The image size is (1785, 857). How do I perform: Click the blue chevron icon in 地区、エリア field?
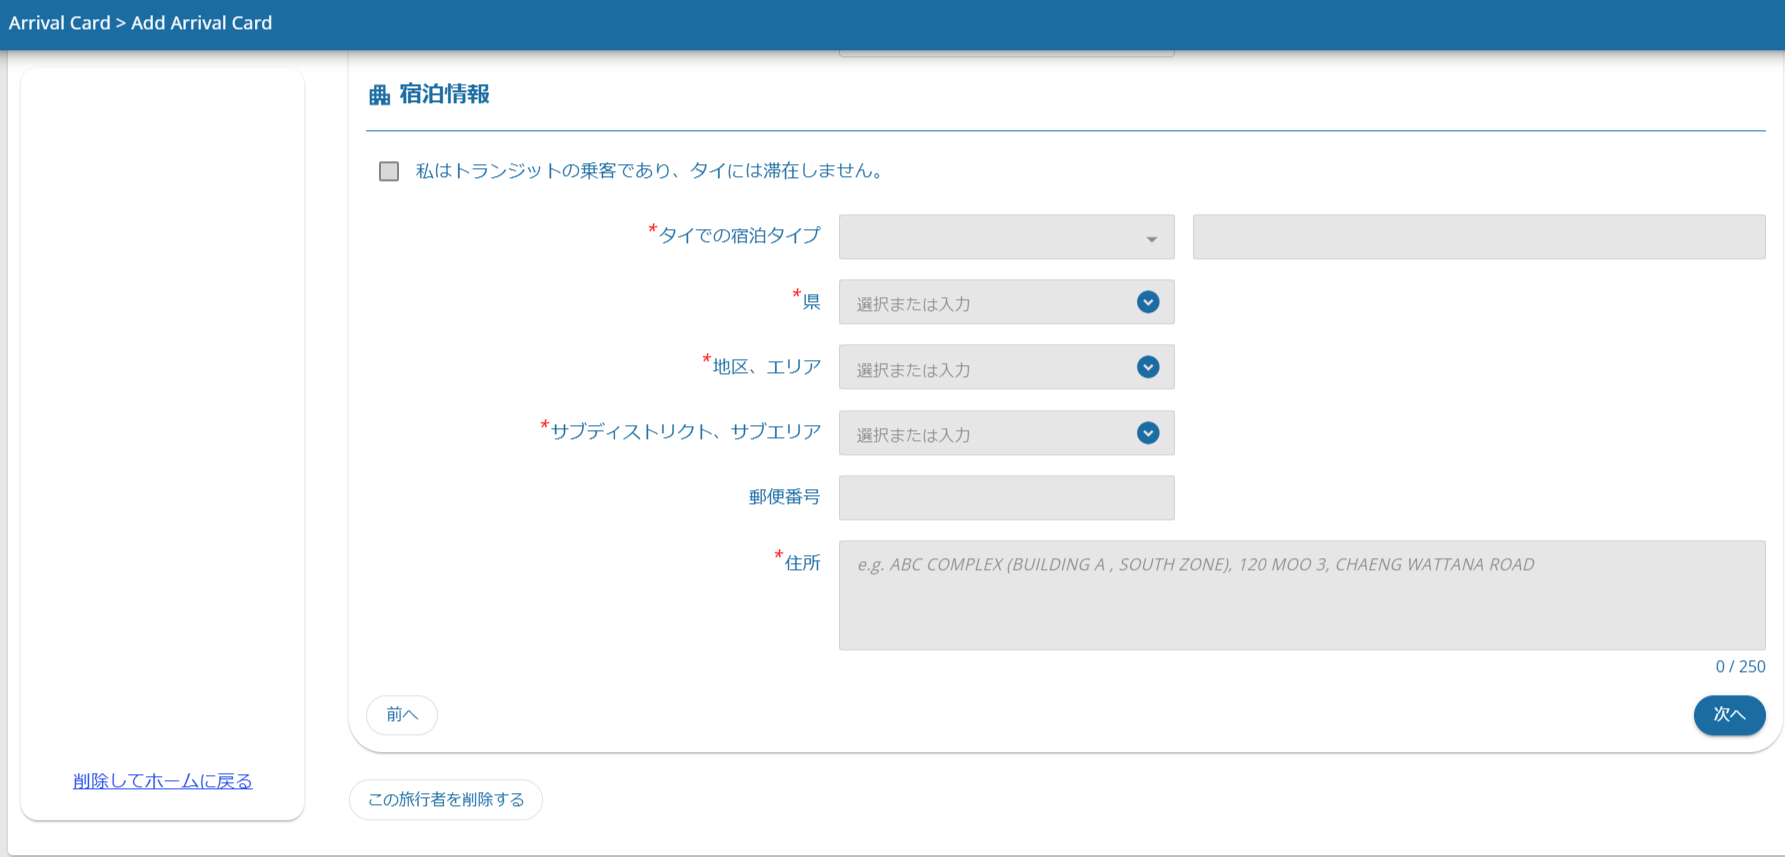[x=1148, y=367]
